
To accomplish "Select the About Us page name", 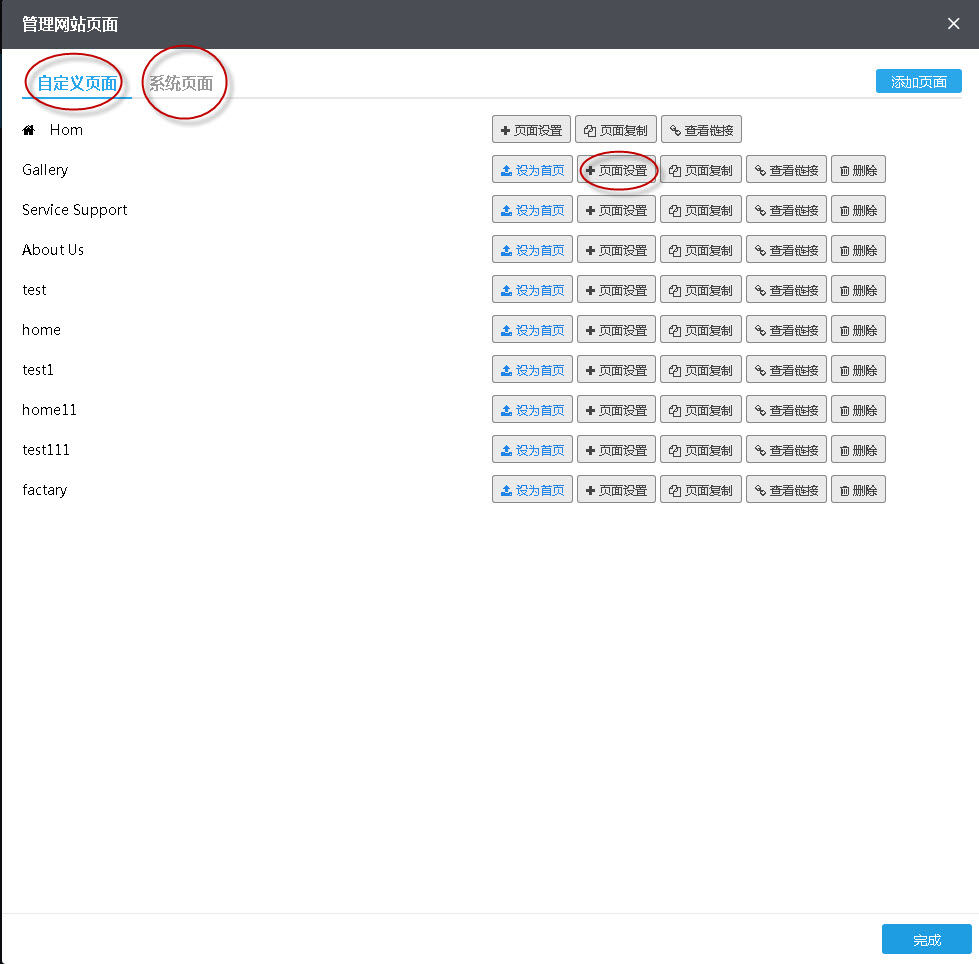I will [53, 250].
